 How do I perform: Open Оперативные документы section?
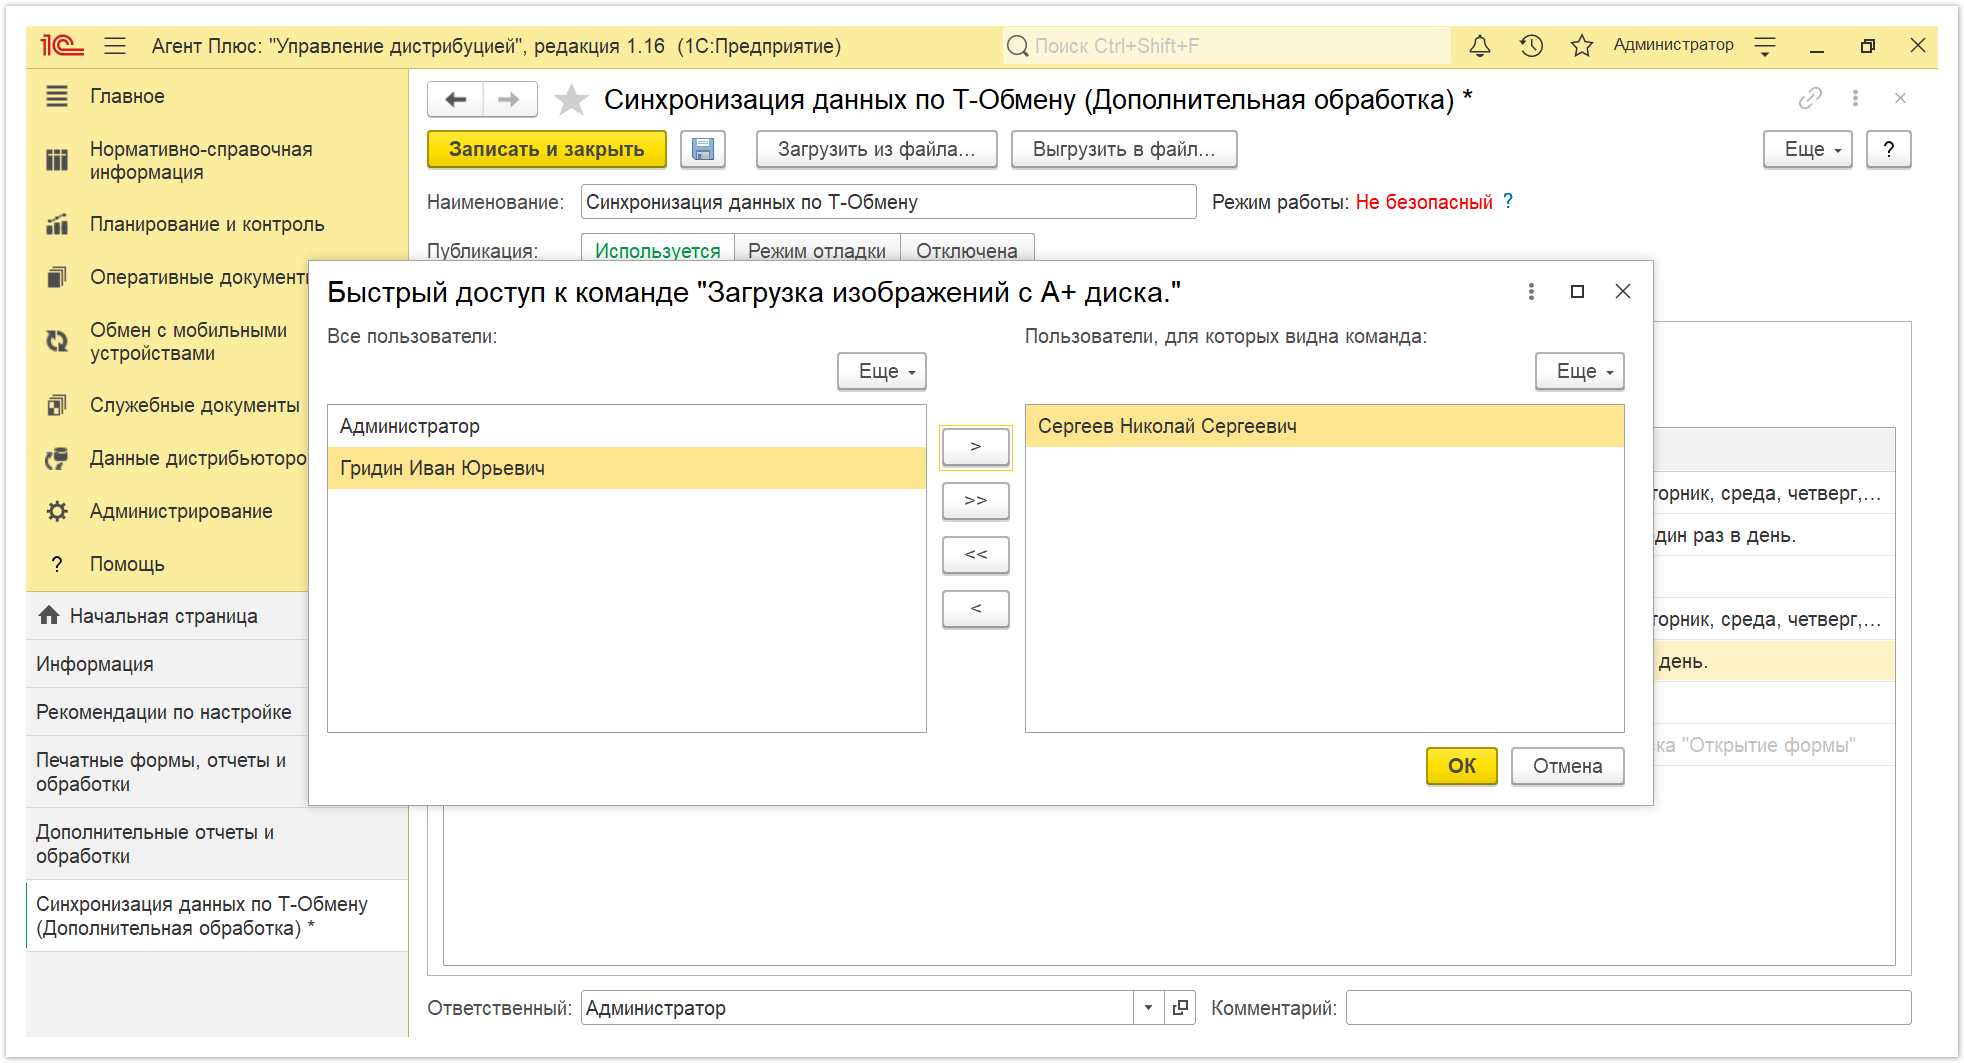pyautogui.click(x=198, y=277)
